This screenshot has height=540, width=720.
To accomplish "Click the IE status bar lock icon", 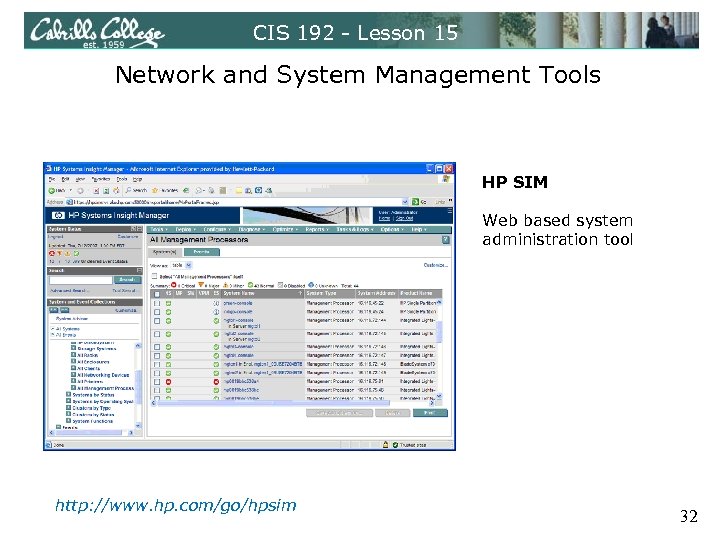I will coord(385,444).
